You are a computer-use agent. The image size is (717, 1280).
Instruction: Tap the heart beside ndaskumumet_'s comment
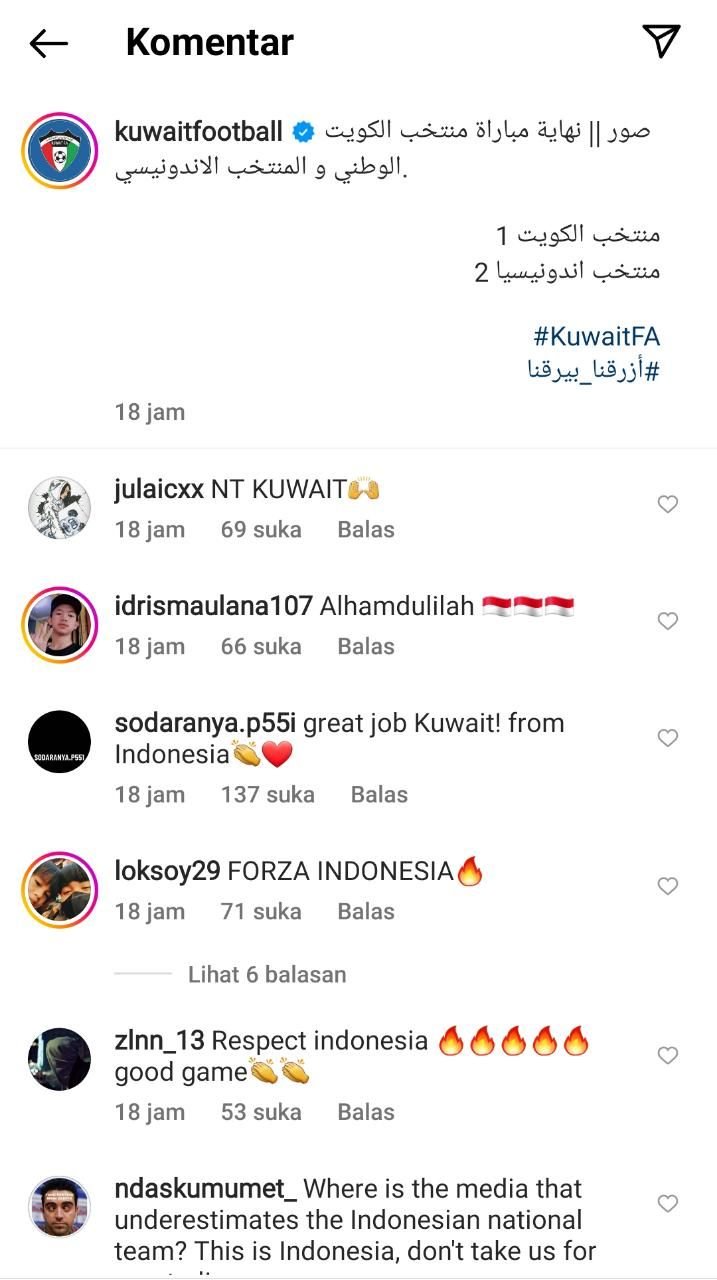point(667,1203)
